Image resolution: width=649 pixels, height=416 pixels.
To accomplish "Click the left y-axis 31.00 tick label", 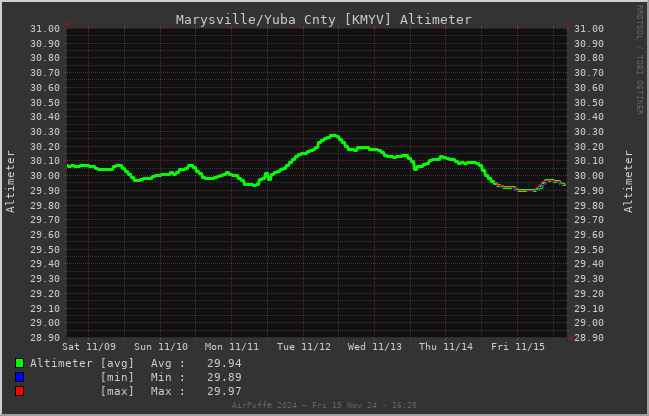I will pyautogui.click(x=45, y=29).
